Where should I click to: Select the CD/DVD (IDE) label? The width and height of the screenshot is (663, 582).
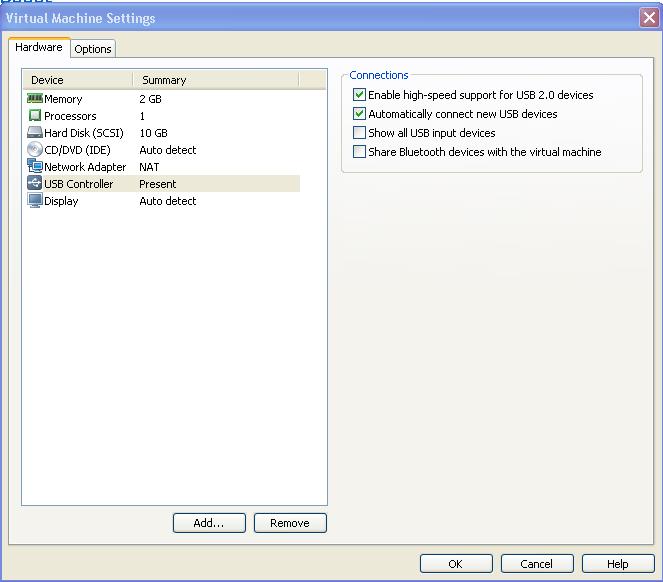tap(77, 150)
